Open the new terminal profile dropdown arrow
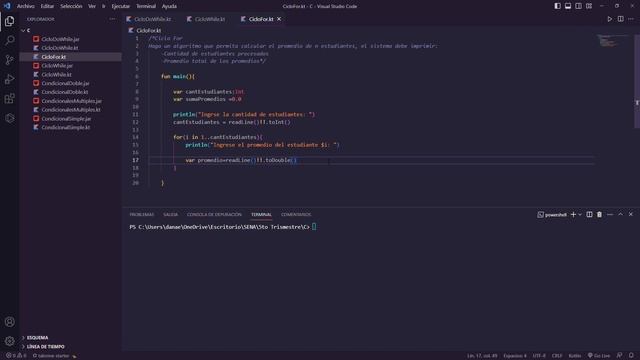Screen dimensions: 640x360 [x=580, y=214]
